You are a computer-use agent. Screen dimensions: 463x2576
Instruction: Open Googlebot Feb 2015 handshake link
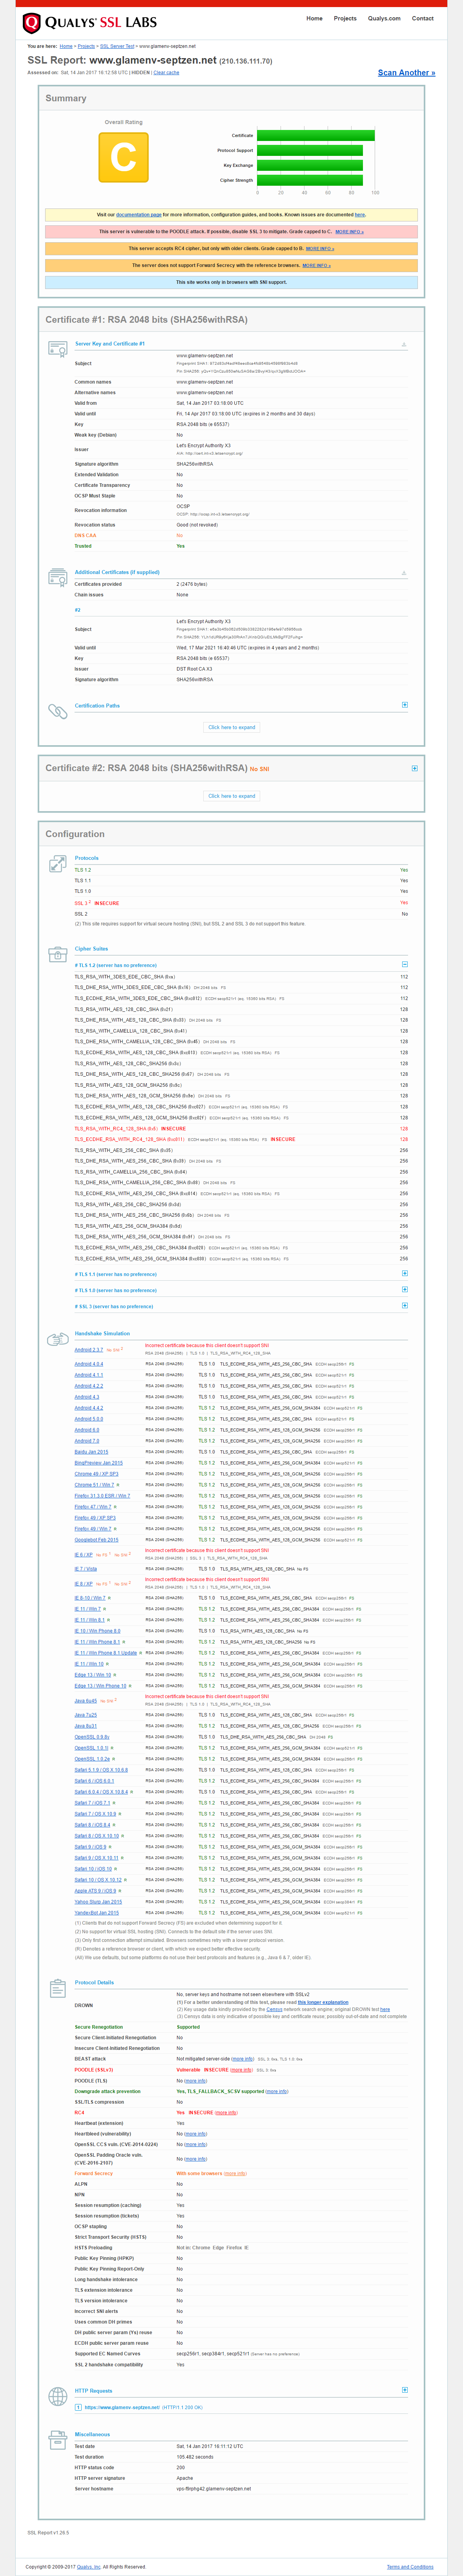pos(96,1540)
